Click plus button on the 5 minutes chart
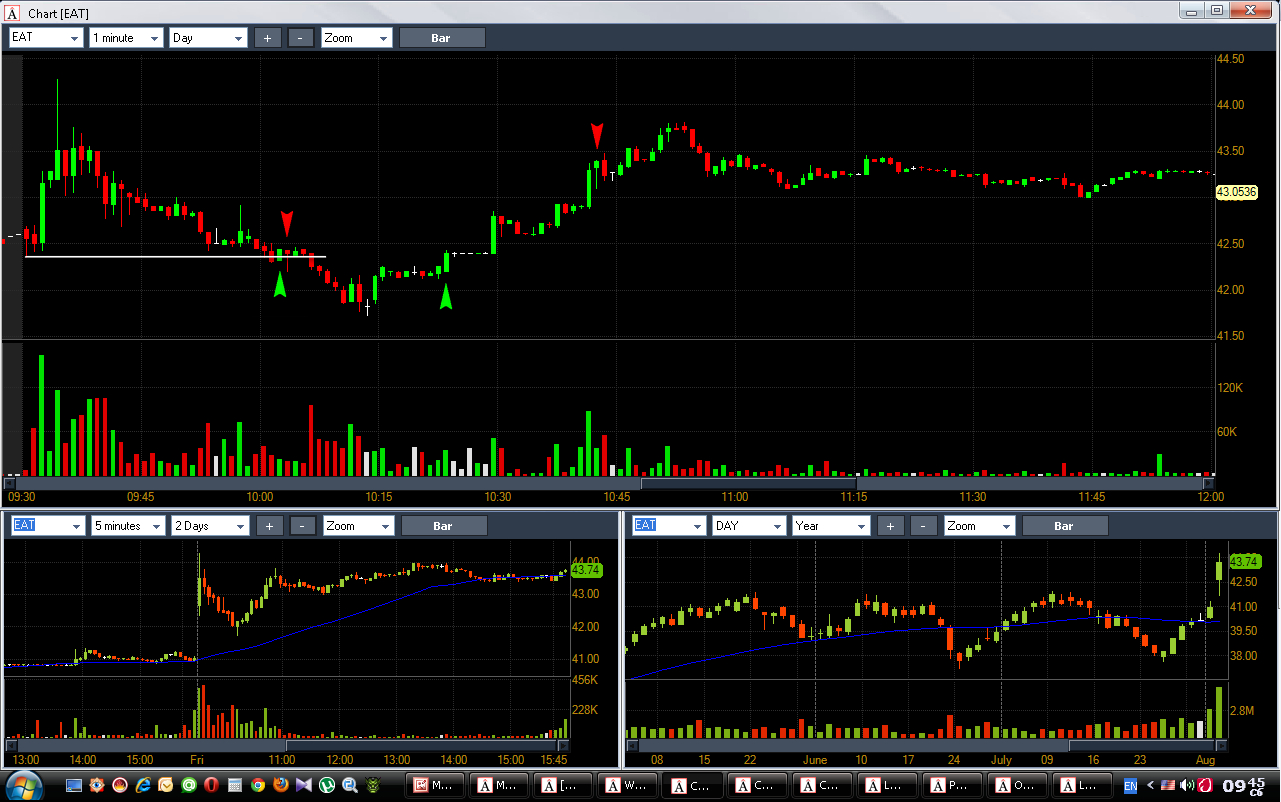The width and height of the screenshot is (1281, 802). tap(270, 526)
